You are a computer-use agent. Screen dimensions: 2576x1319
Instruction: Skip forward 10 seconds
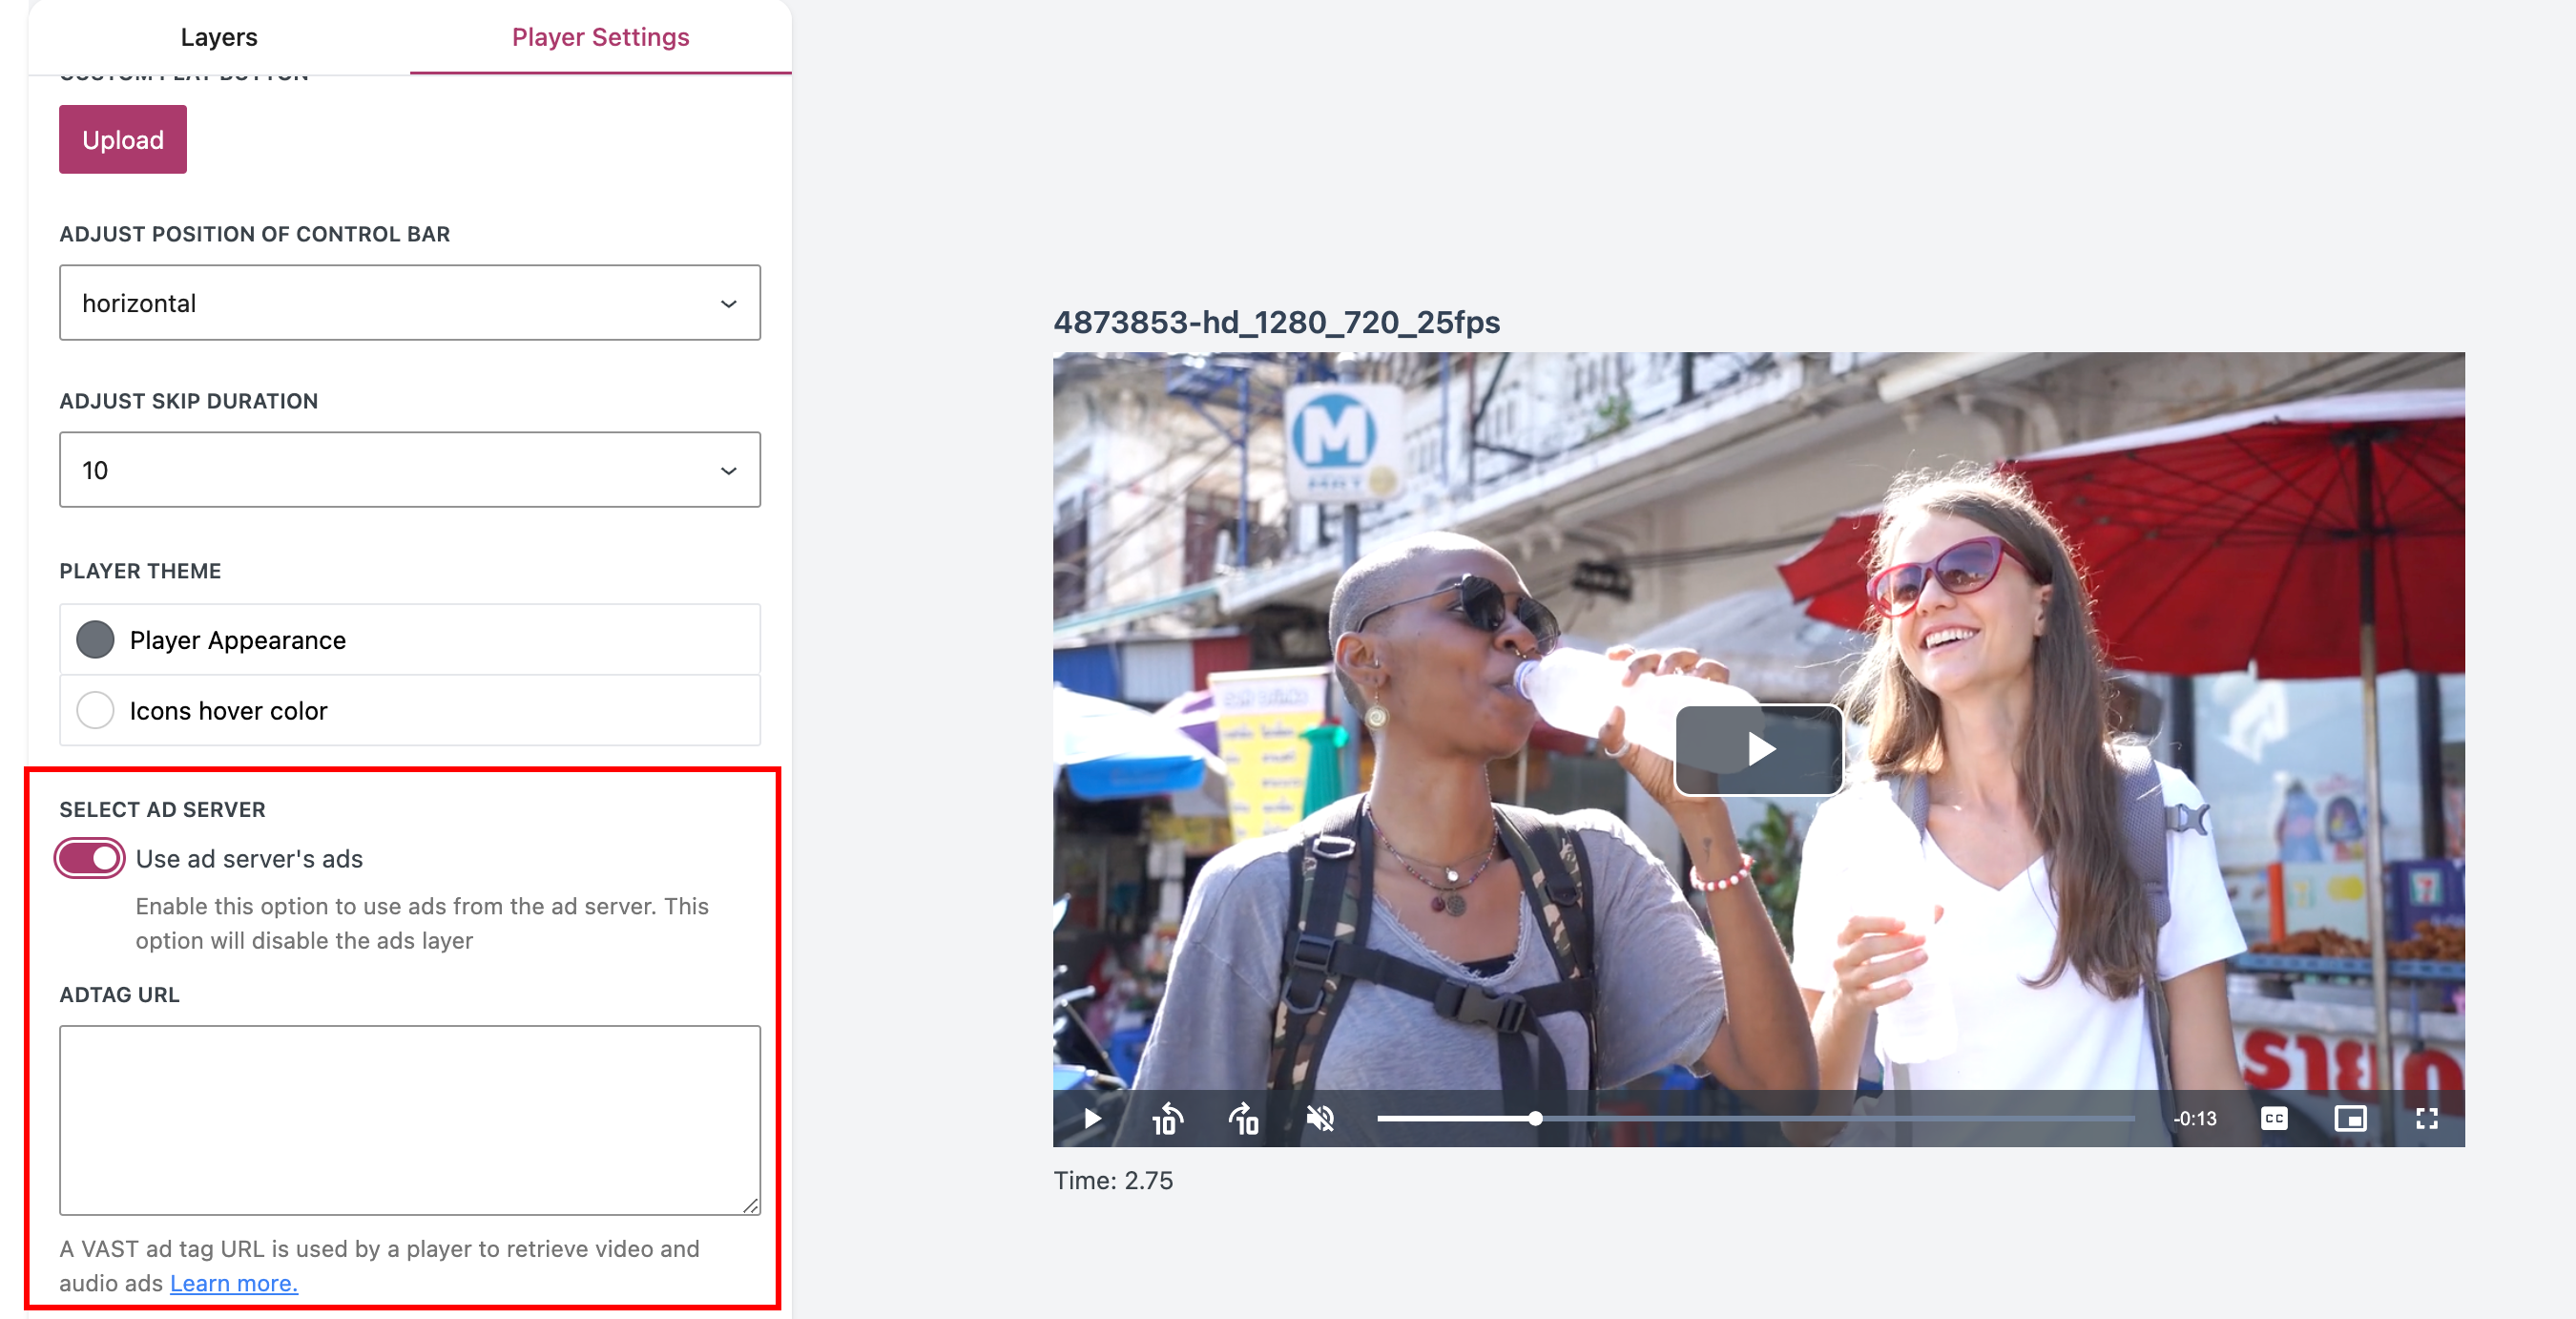1243,1118
